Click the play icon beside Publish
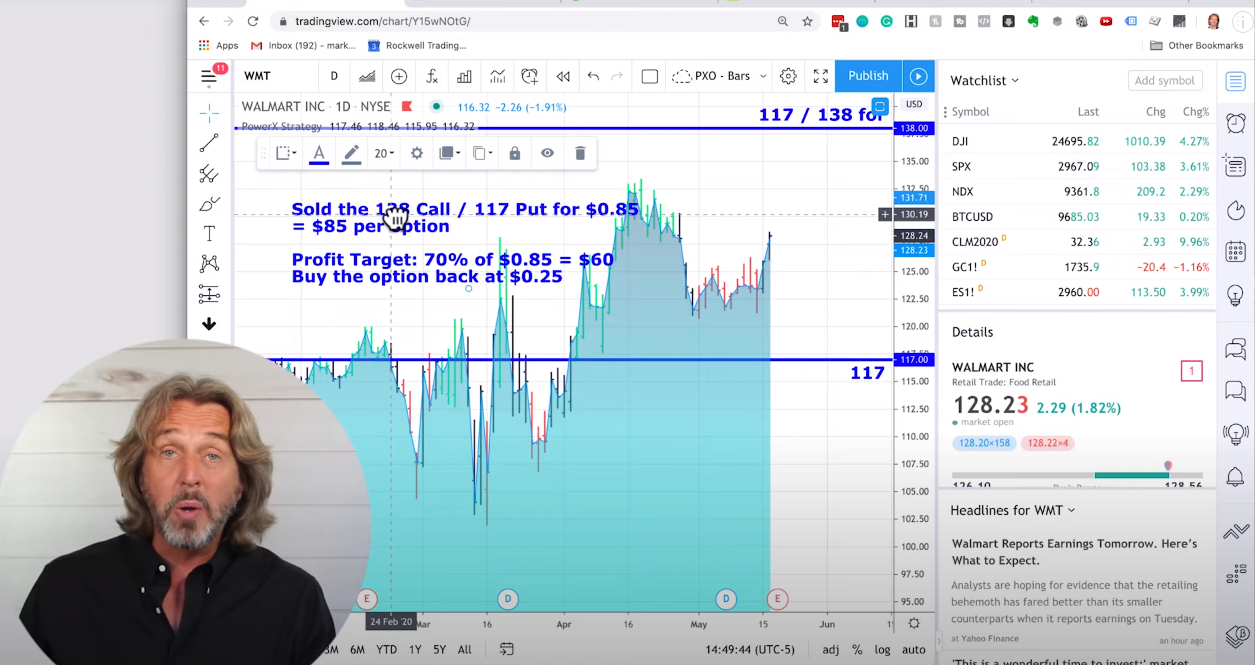 [x=918, y=76]
